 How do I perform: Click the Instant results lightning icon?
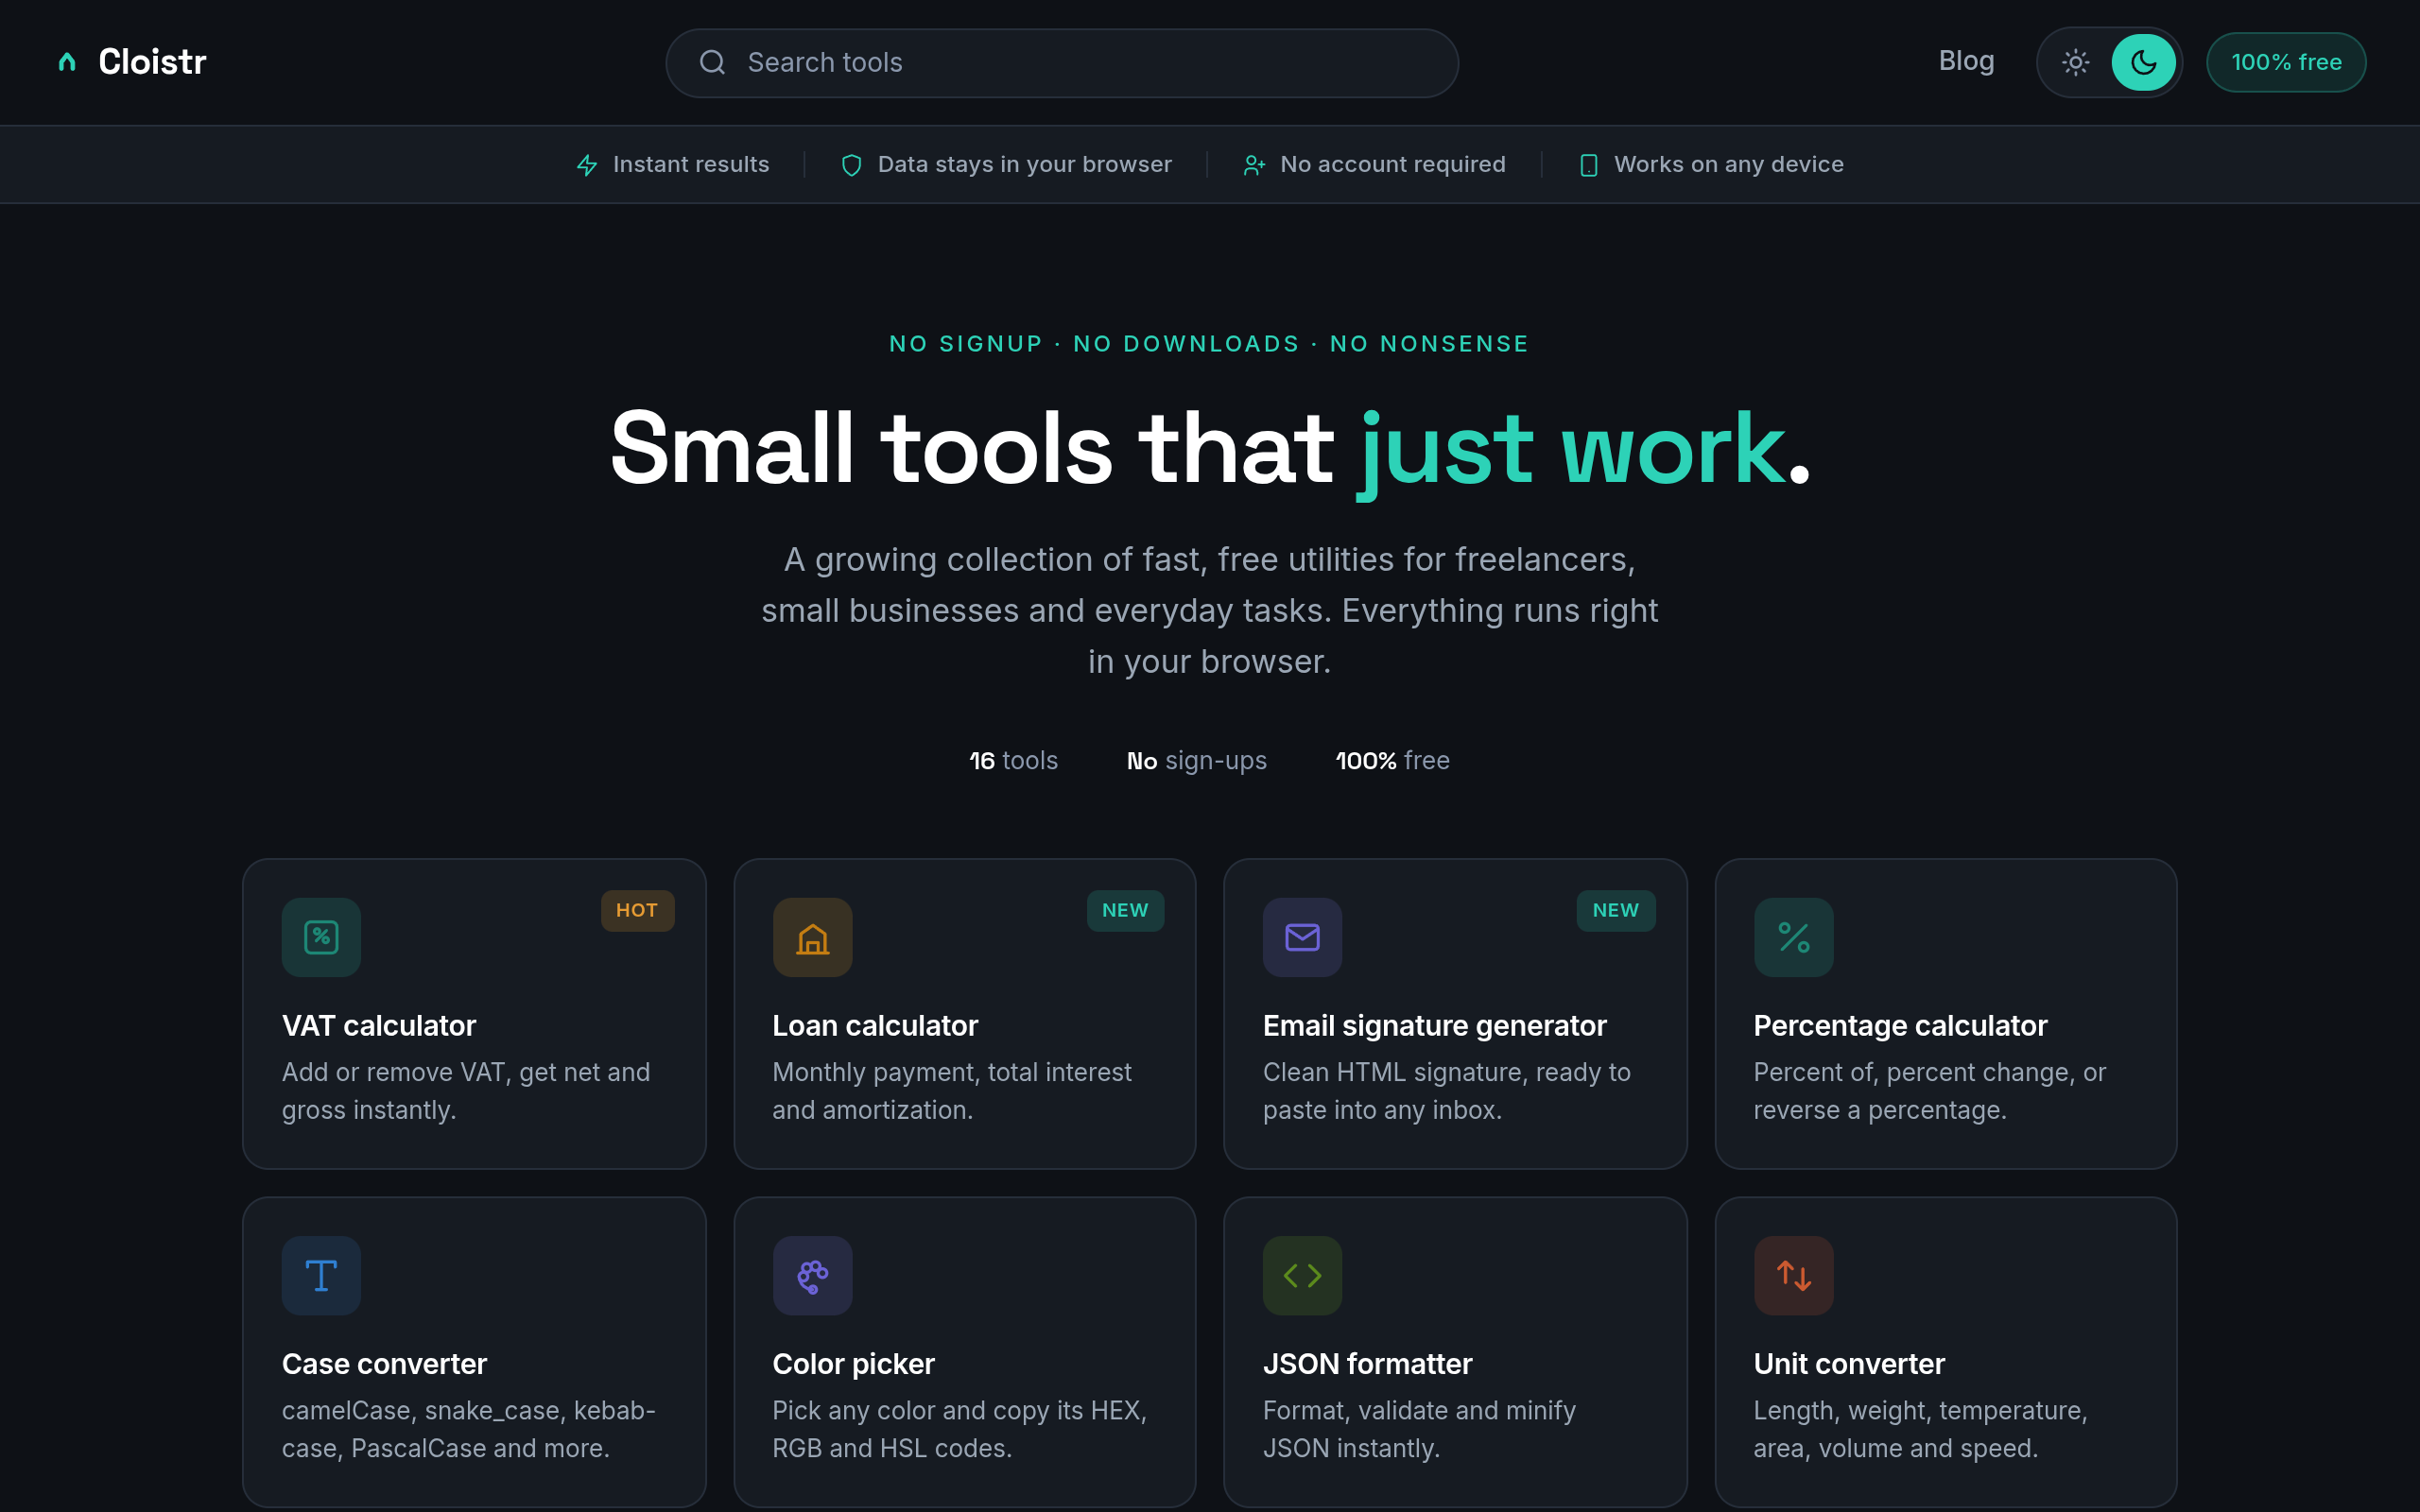pyautogui.click(x=587, y=165)
